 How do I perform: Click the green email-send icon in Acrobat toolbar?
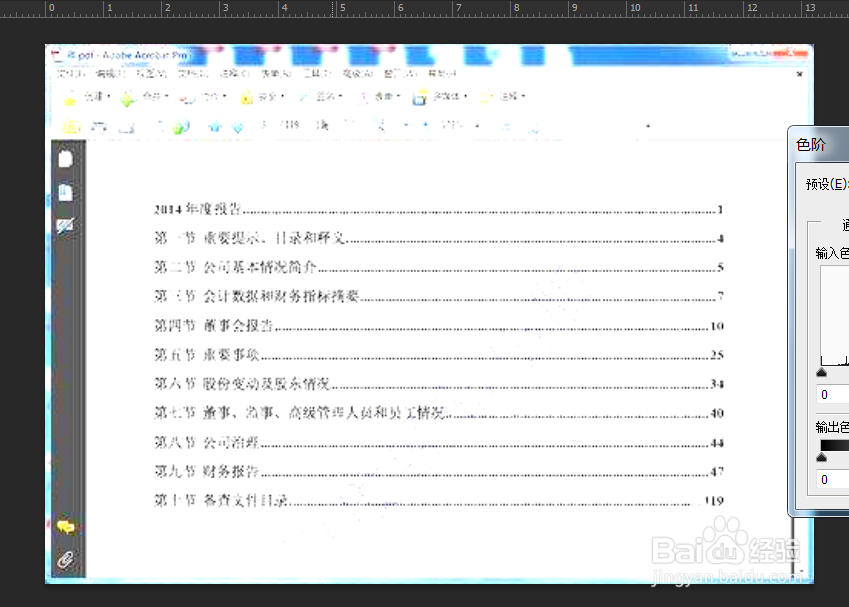tap(181, 127)
